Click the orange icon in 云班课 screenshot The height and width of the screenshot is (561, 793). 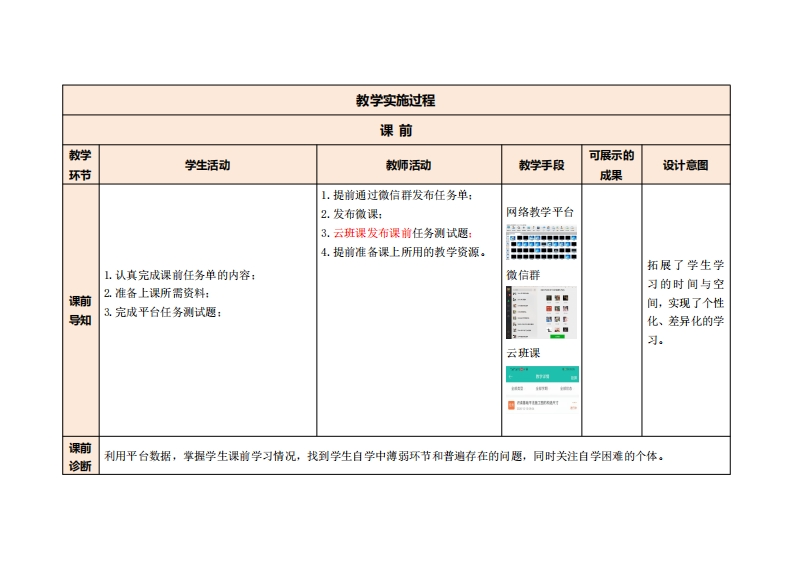tap(511, 405)
